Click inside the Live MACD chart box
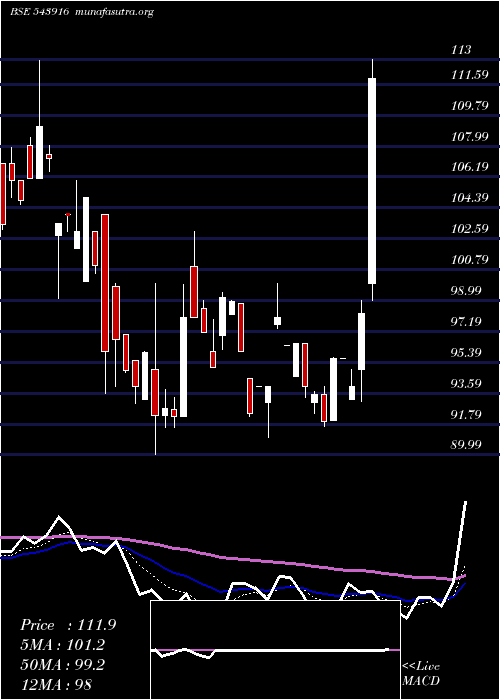 pyautogui.click(x=275, y=650)
